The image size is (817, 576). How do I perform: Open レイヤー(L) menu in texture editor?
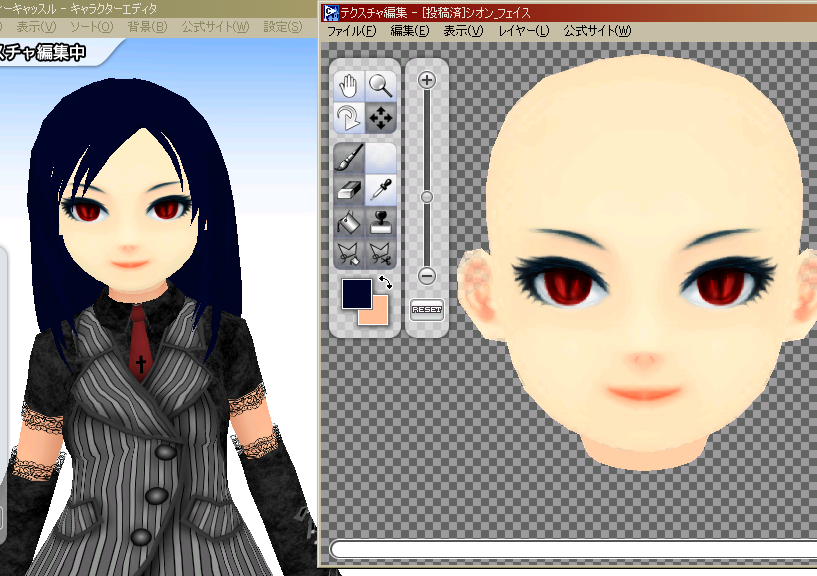click(x=524, y=31)
